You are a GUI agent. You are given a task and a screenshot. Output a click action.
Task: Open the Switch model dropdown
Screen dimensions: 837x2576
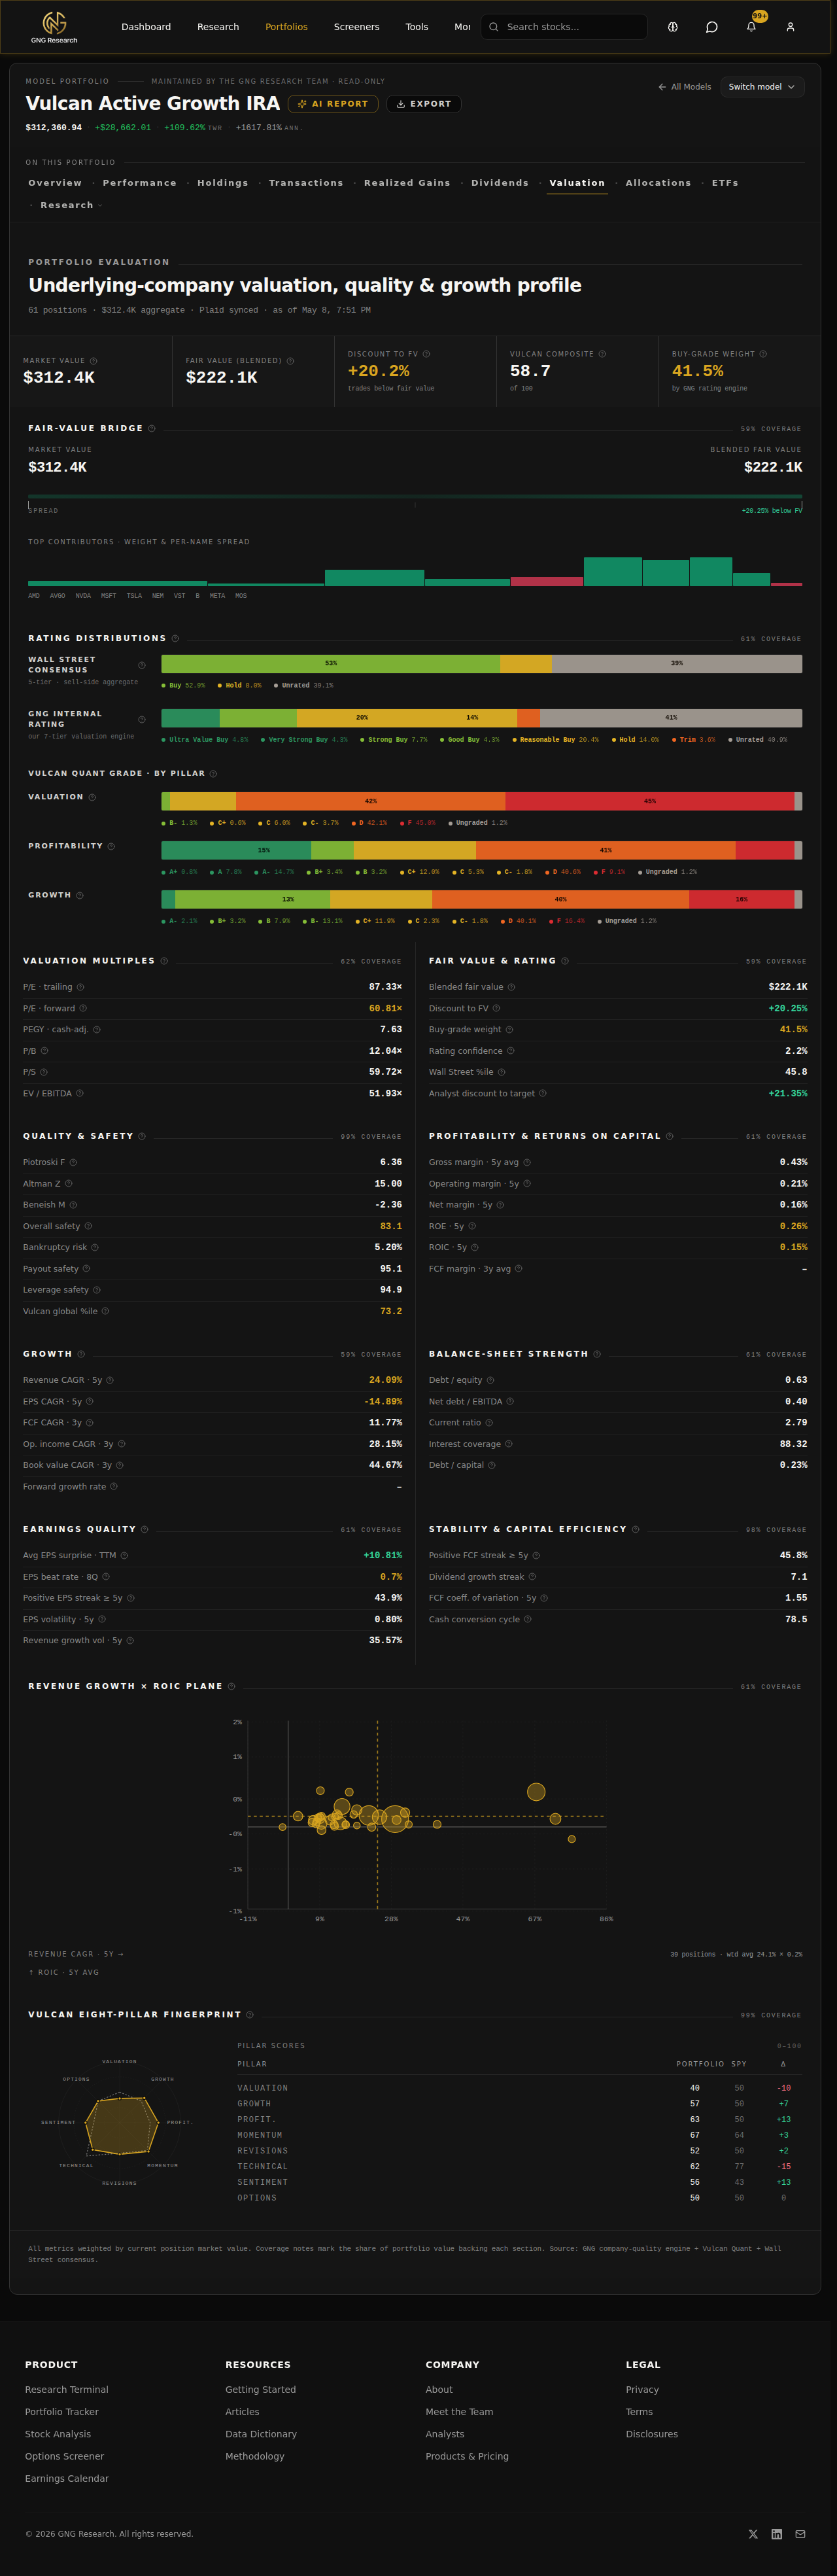click(x=762, y=87)
